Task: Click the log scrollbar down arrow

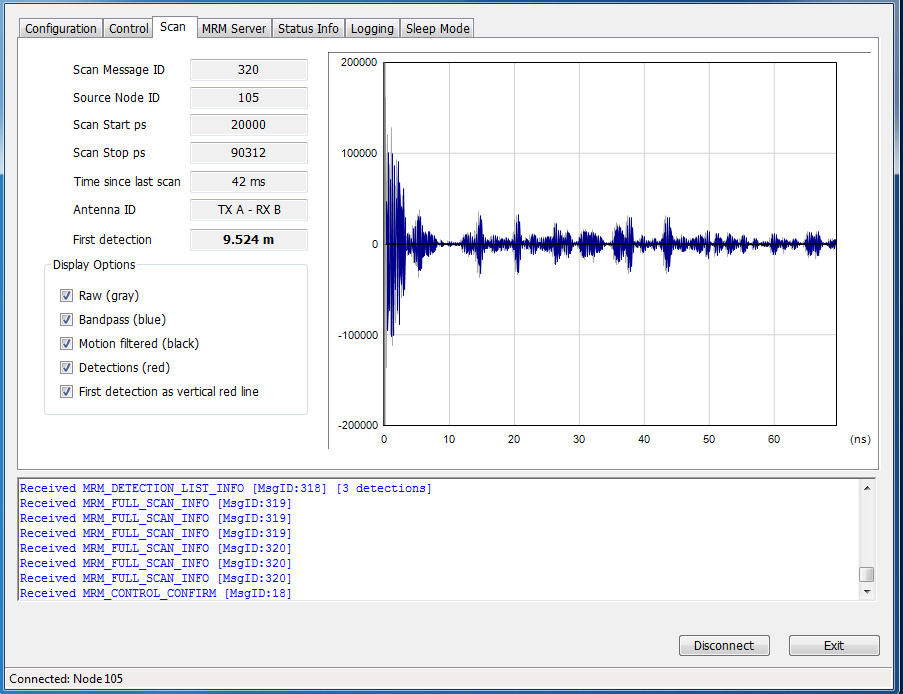Action: point(867,592)
